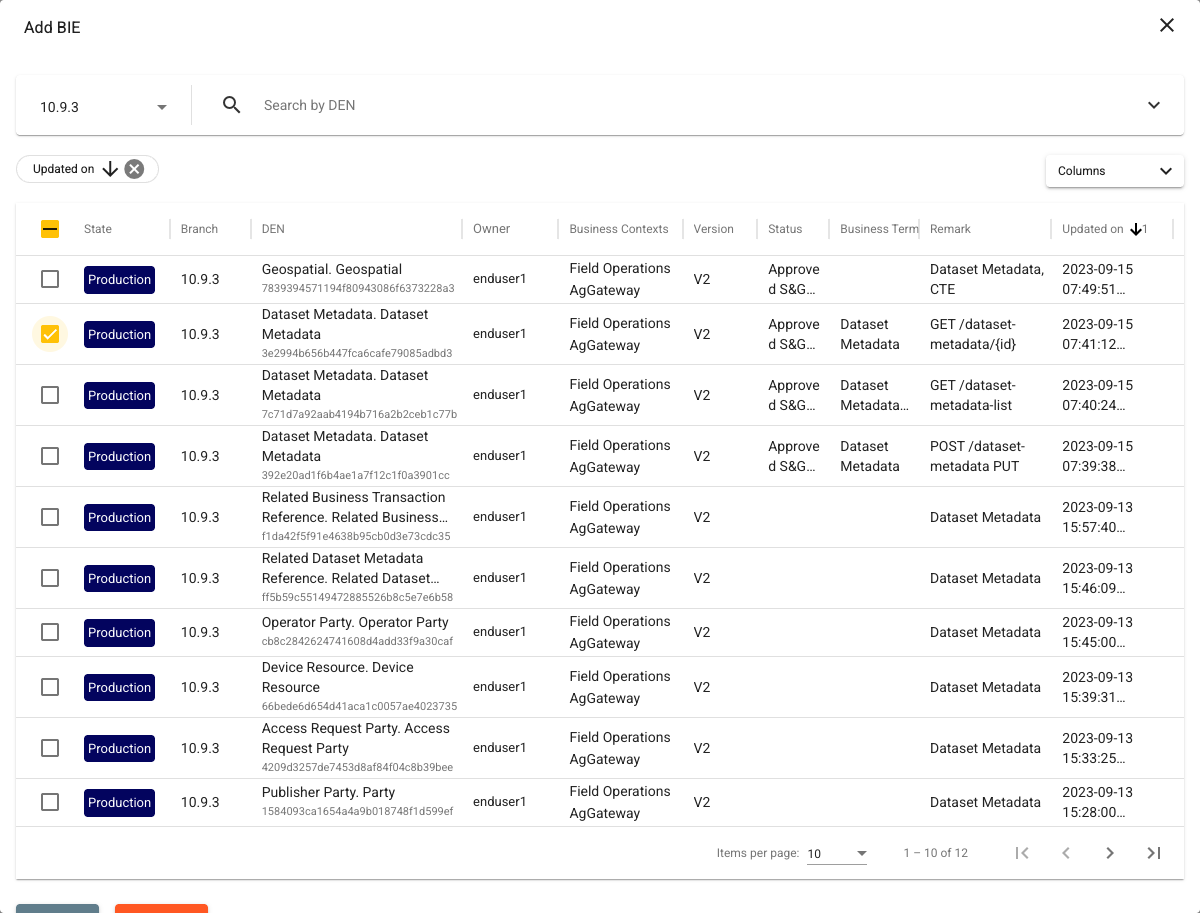This screenshot has height=913, width=1200.
Task: Select the Device Resource. Device Resource DEN
Action: click(338, 677)
